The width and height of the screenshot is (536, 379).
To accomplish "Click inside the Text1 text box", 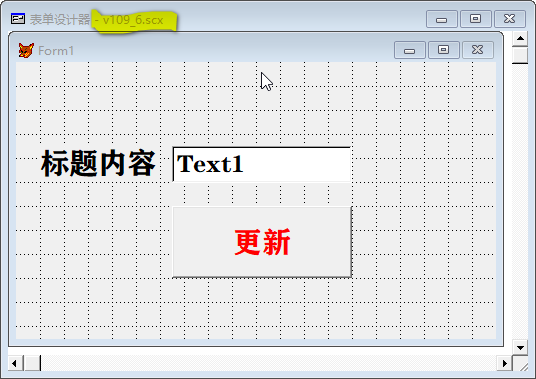I will coord(262,164).
